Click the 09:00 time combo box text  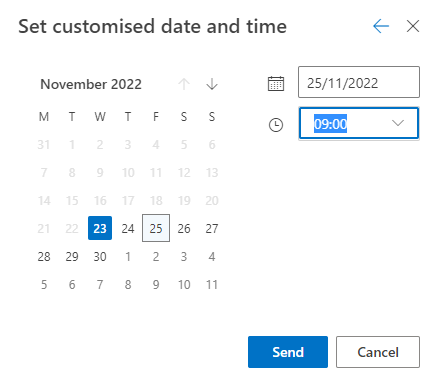coord(330,124)
